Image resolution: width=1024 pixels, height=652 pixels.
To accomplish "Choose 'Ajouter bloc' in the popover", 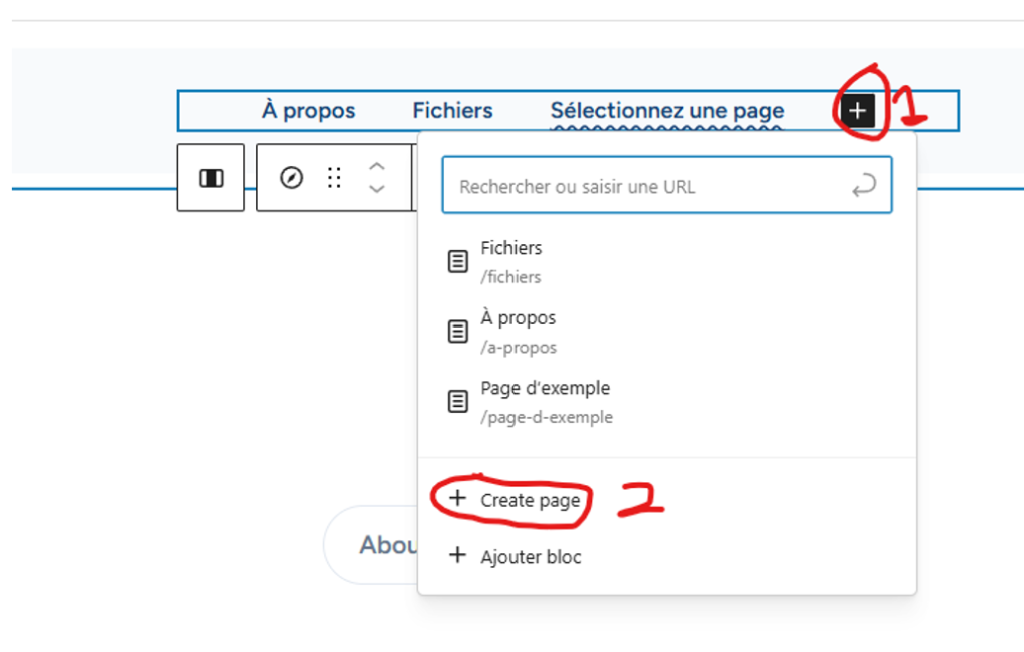I will (x=530, y=557).
